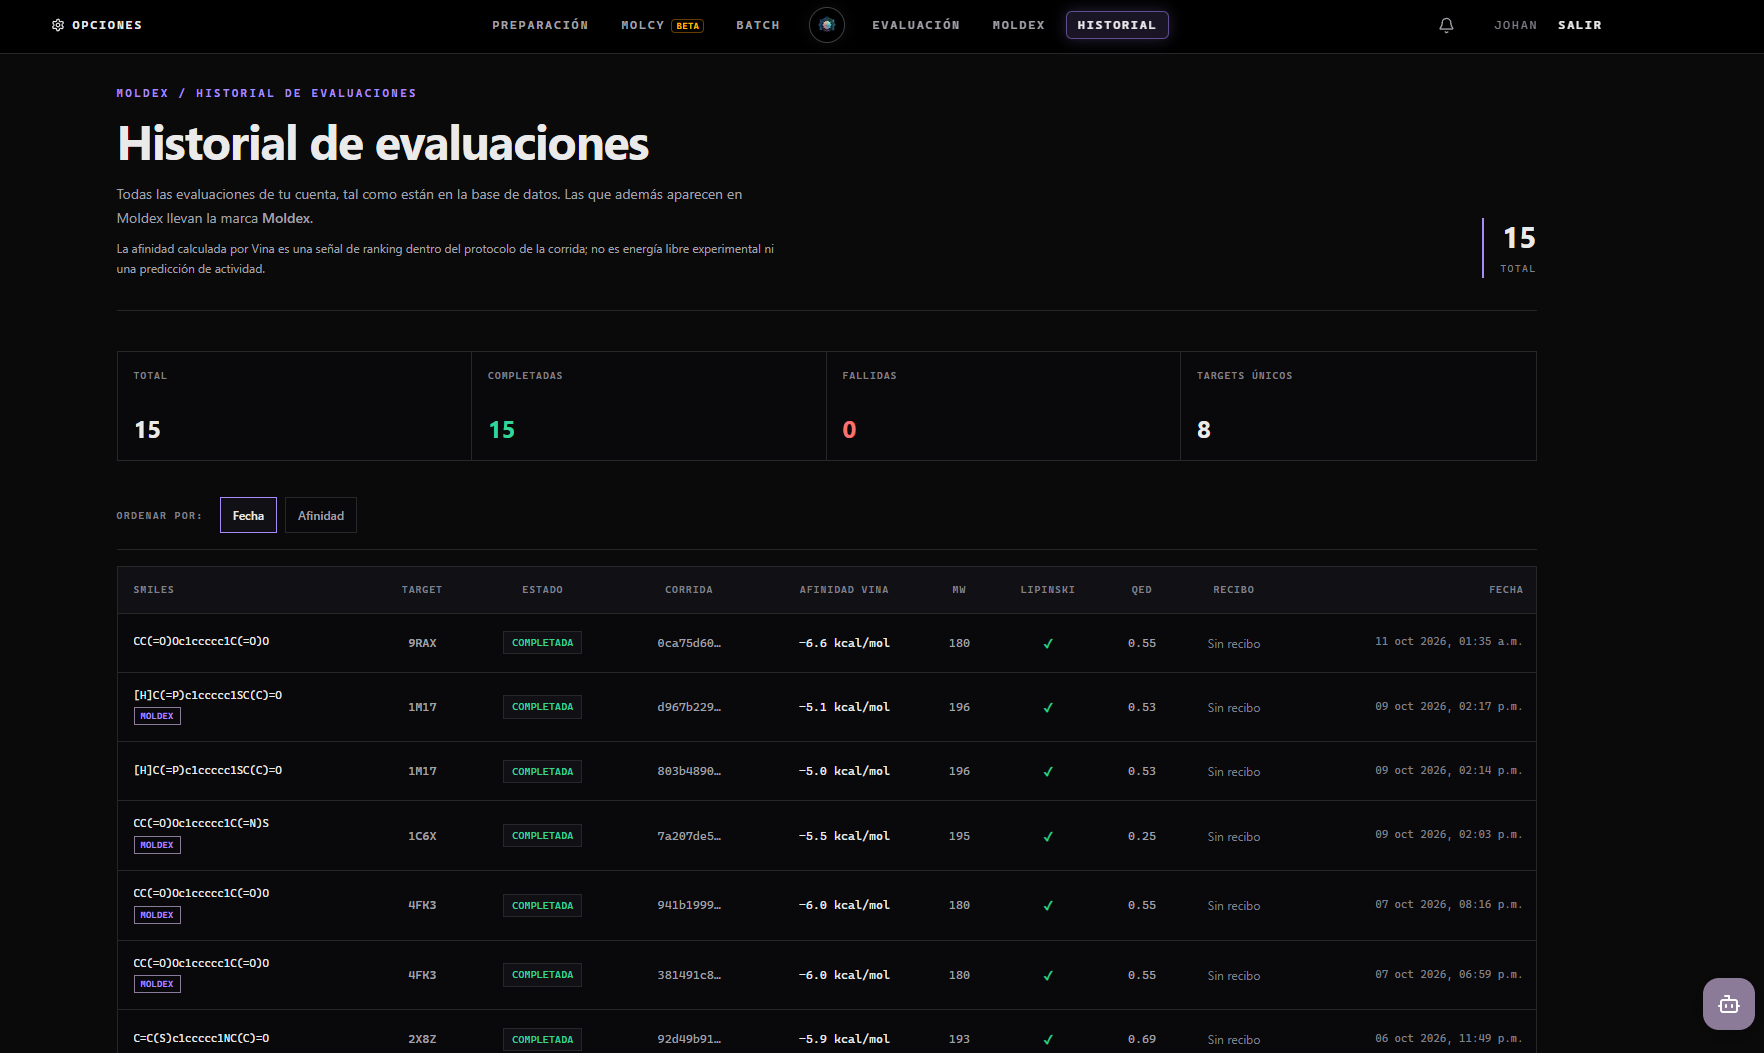
Task: Click Completada badge for corrida d967b229
Action: pyautogui.click(x=542, y=707)
